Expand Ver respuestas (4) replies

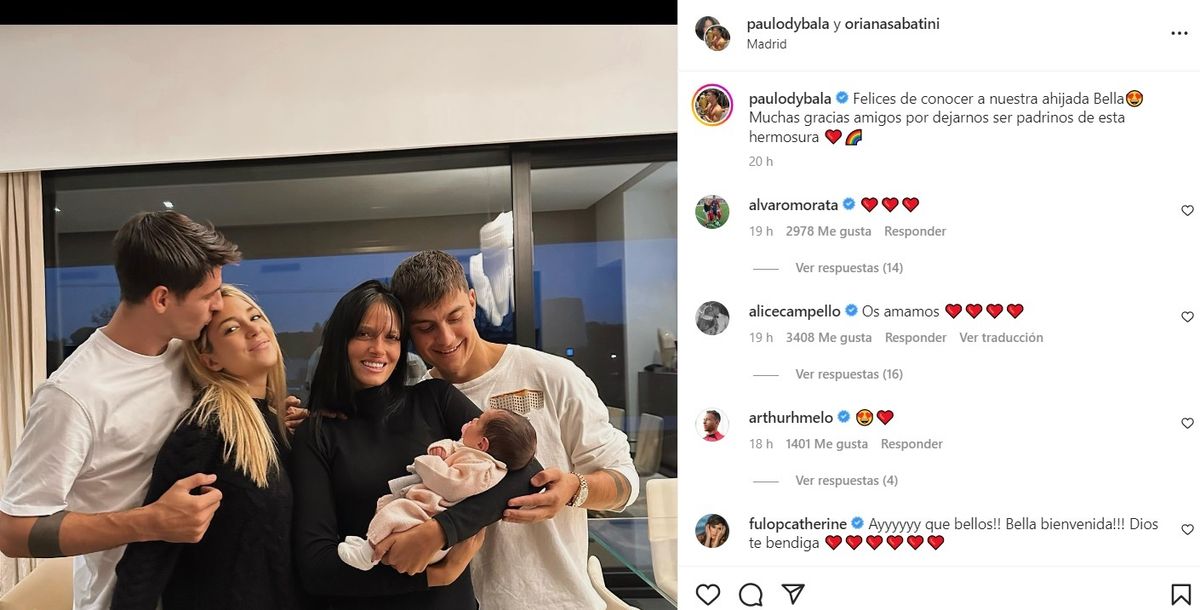(845, 481)
